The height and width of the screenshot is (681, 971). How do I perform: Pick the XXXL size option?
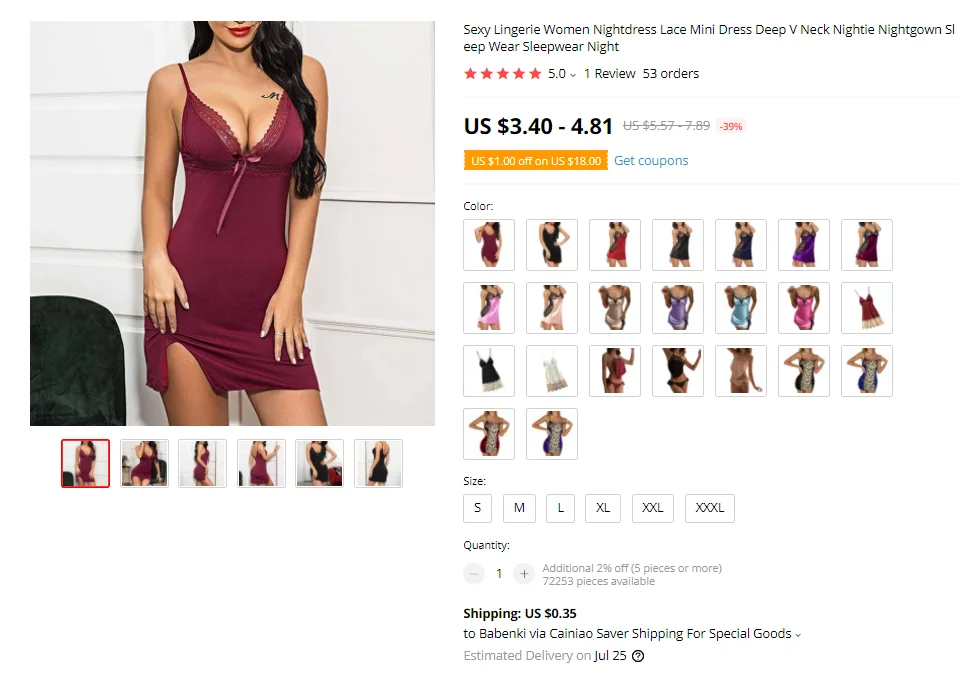coord(710,508)
